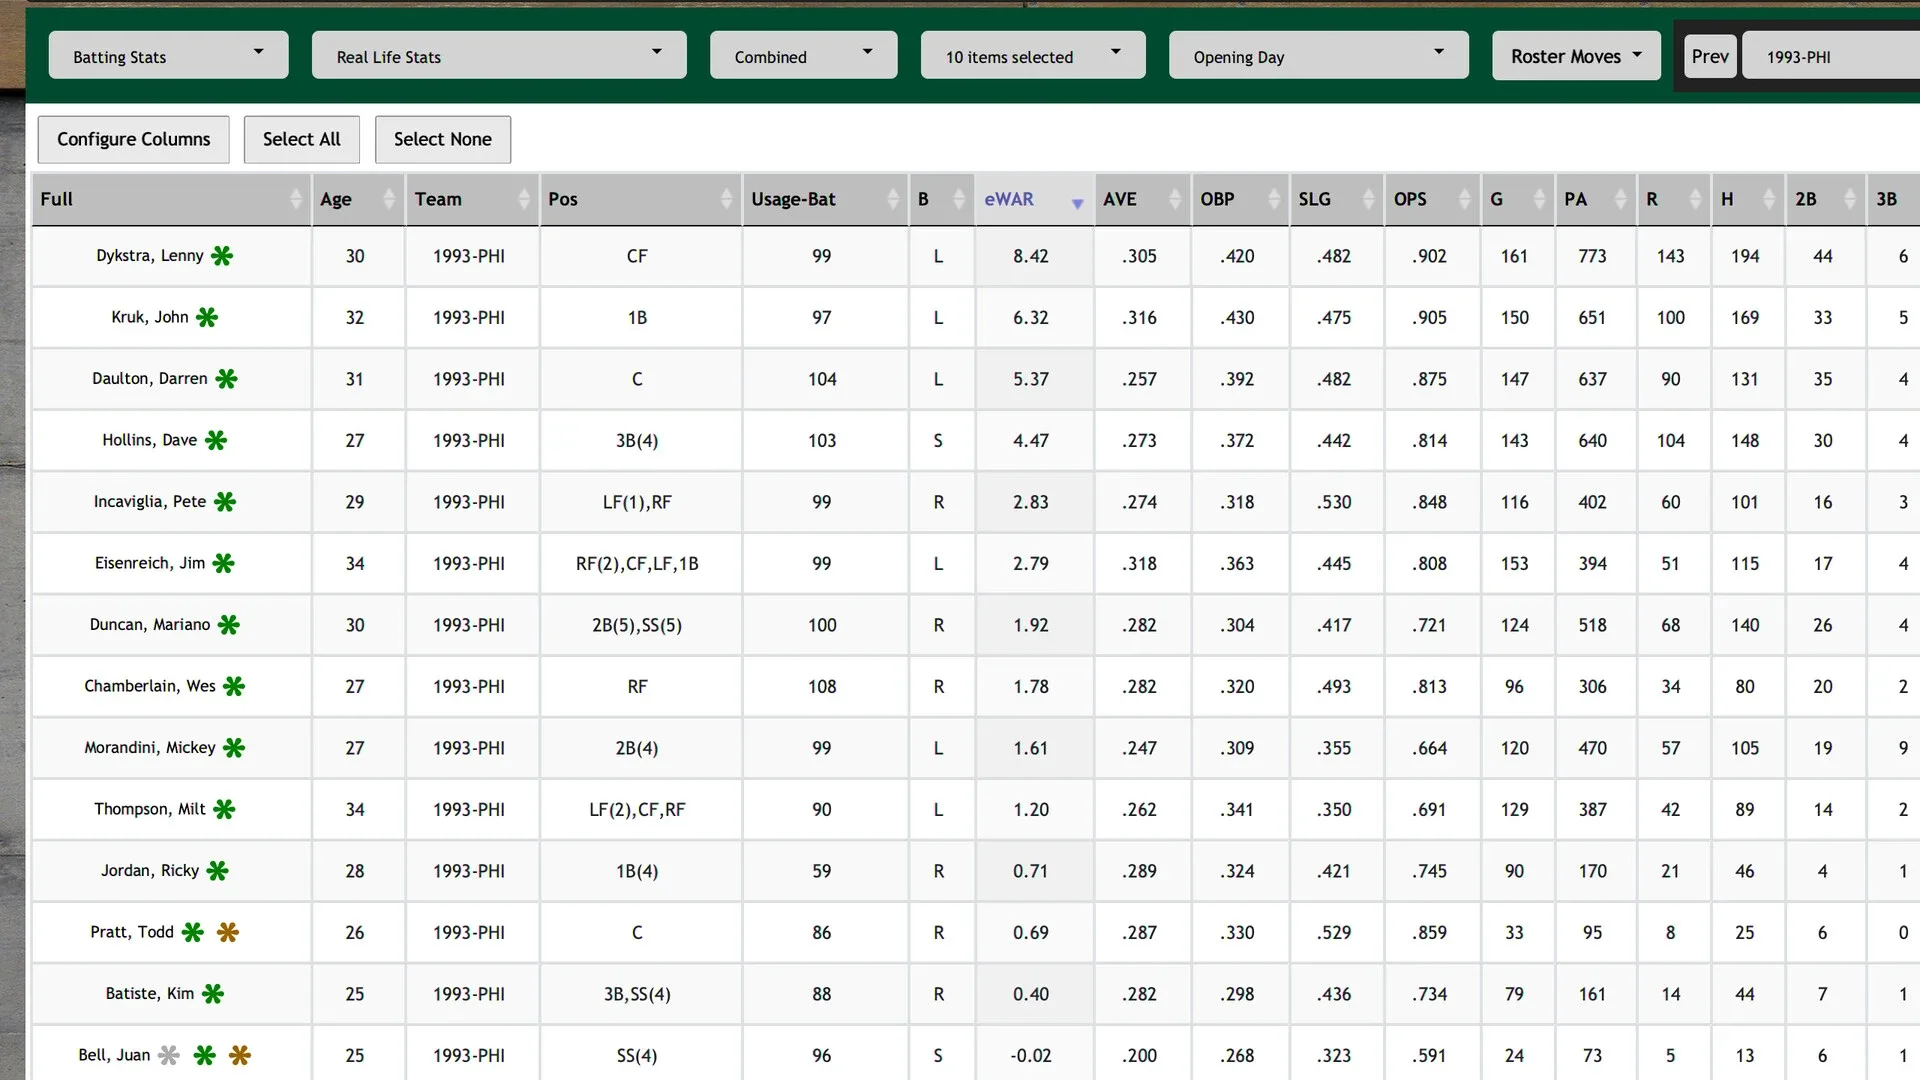Image resolution: width=1920 pixels, height=1080 pixels.
Task: Click the Select None button
Action: pyautogui.click(x=442, y=139)
